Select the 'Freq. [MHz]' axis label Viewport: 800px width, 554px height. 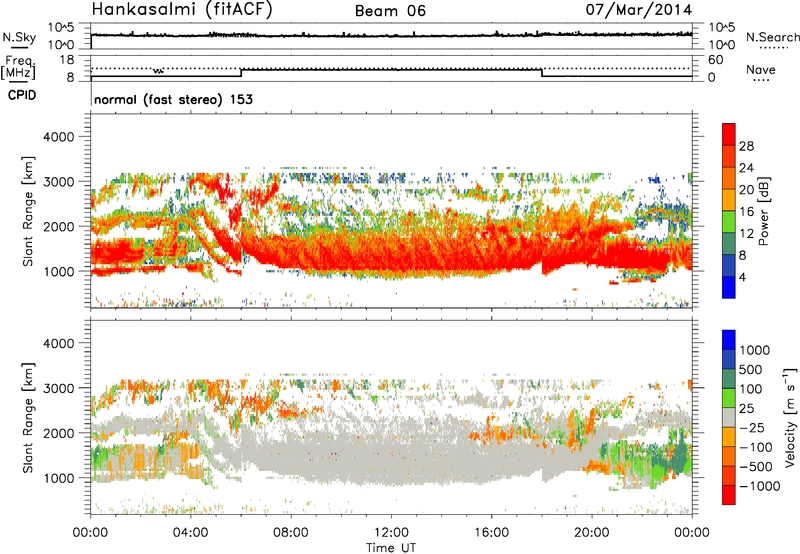tap(19, 67)
